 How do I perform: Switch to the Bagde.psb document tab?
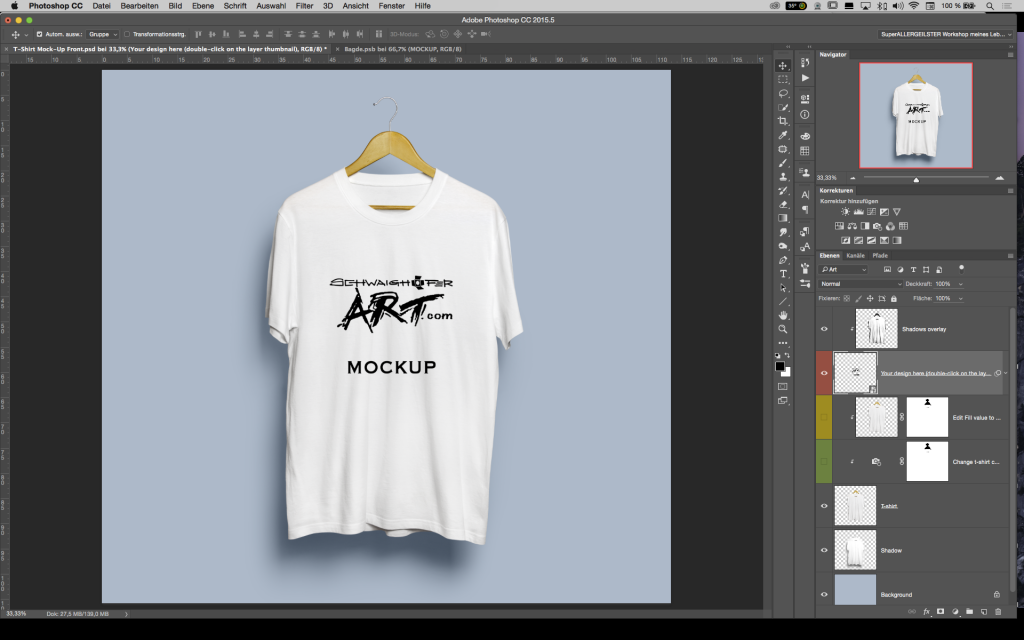[403, 49]
